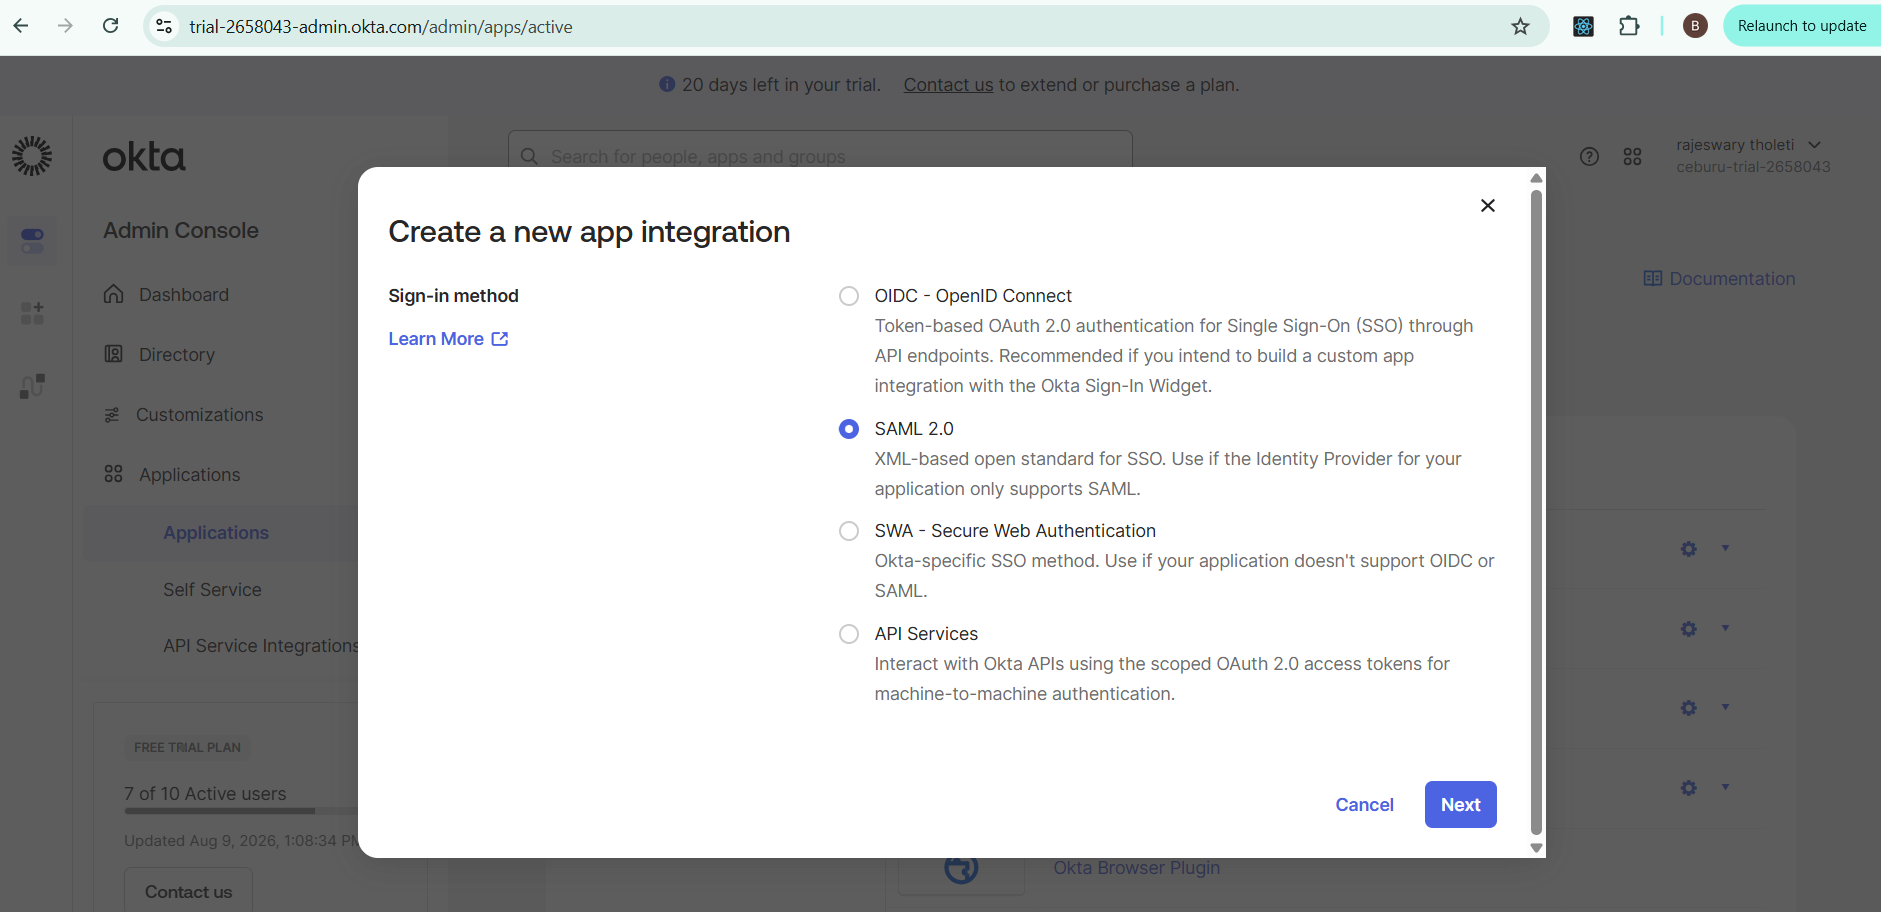
Task: Reload the page
Action: coord(111,26)
